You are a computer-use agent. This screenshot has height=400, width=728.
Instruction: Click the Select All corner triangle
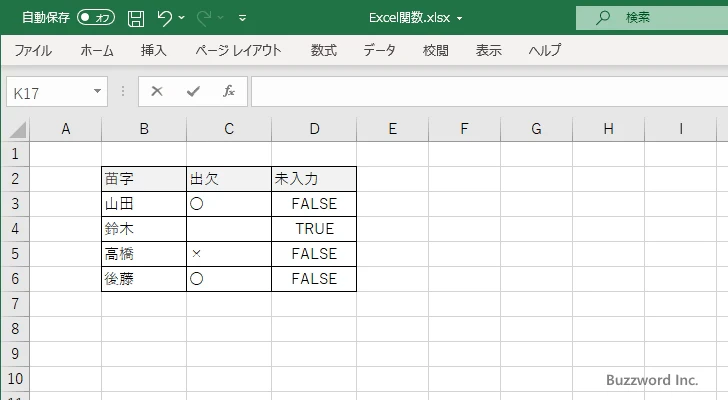17,129
